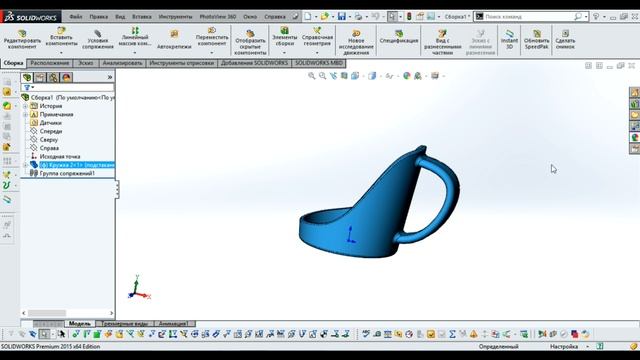Click Новое исследование движения
The height and width of the screenshot is (360, 640).
click(x=356, y=42)
